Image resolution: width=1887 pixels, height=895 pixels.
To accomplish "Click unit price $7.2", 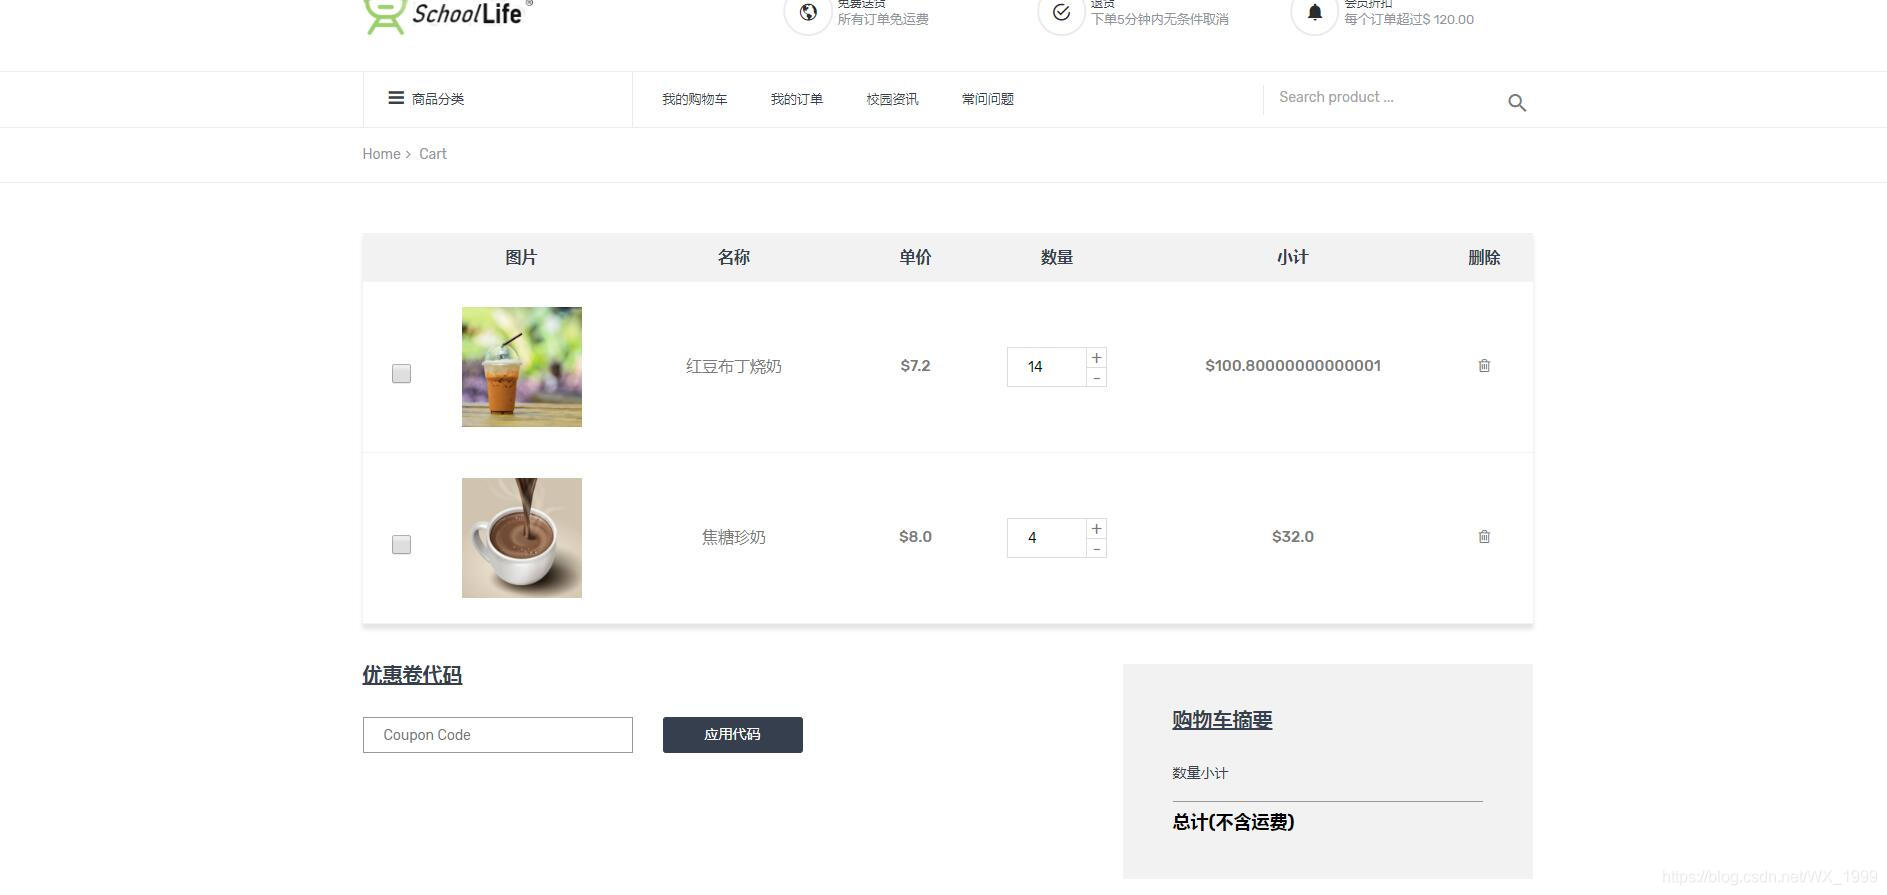I will (915, 366).
